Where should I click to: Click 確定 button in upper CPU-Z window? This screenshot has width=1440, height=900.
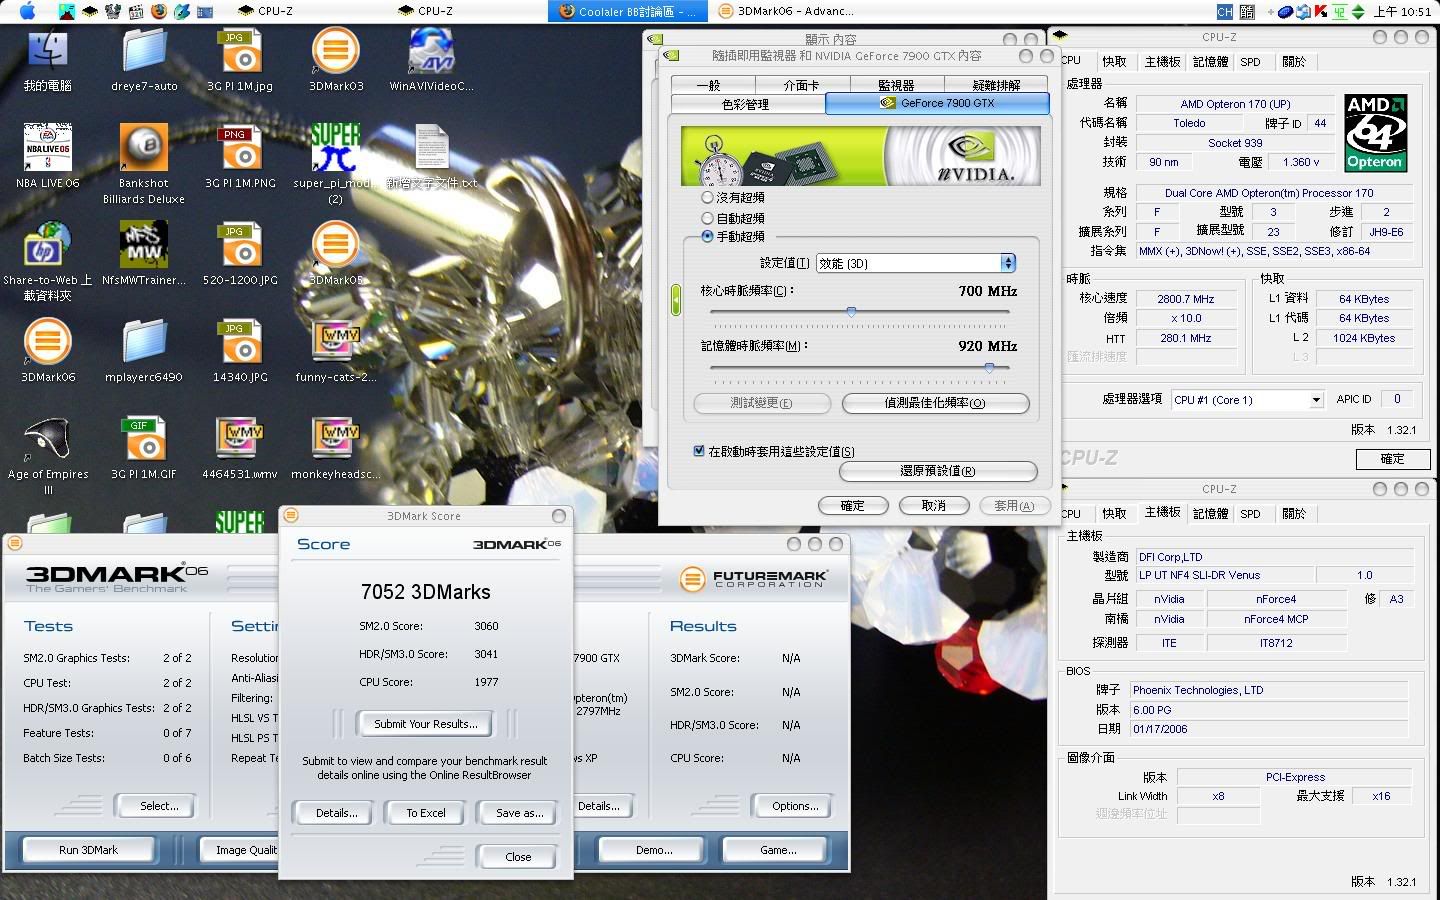click(1392, 459)
